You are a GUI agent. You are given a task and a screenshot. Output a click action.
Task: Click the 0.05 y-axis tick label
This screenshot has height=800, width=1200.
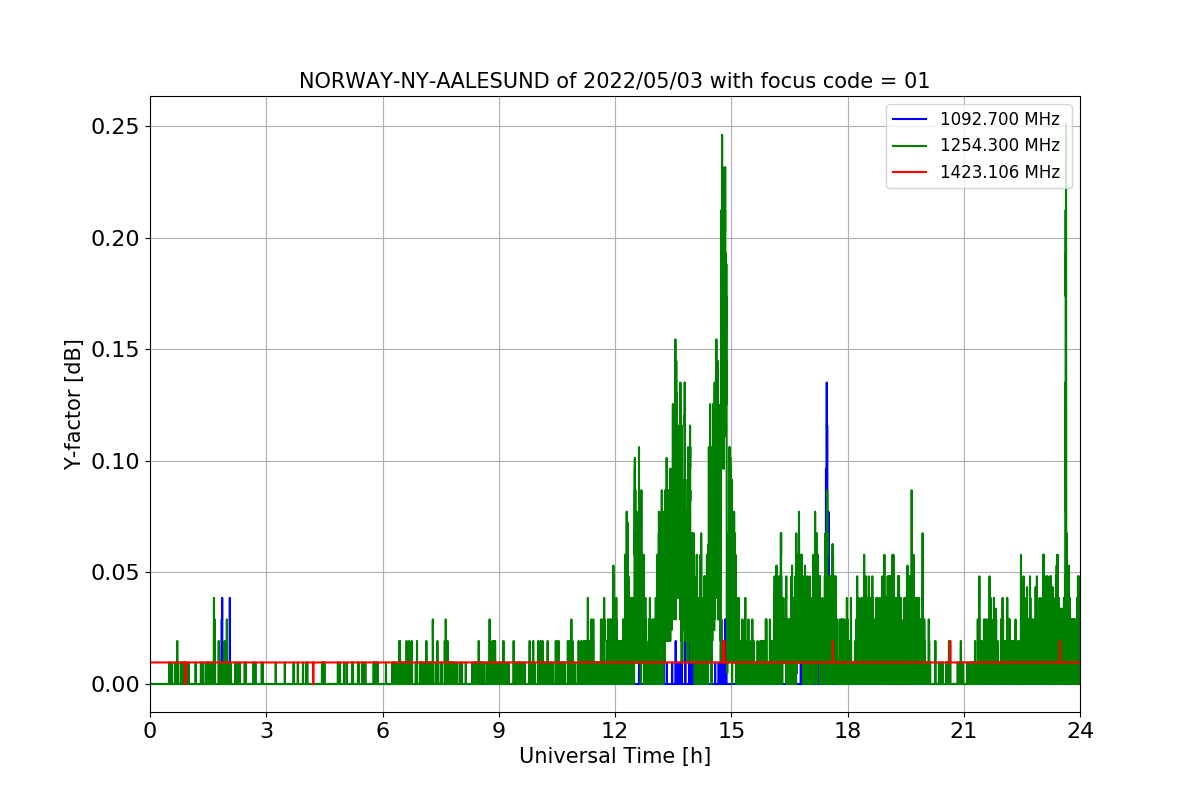coord(113,573)
